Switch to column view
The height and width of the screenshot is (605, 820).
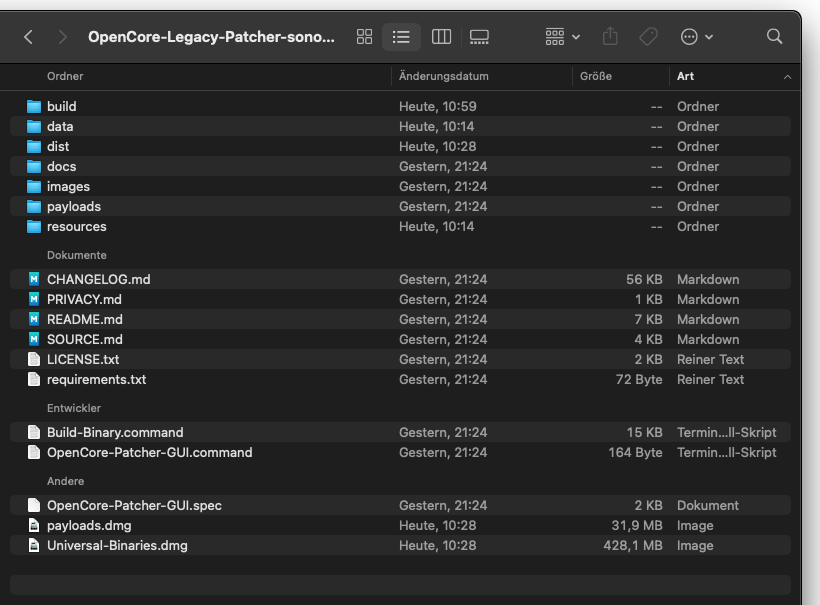[x=441, y=37]
